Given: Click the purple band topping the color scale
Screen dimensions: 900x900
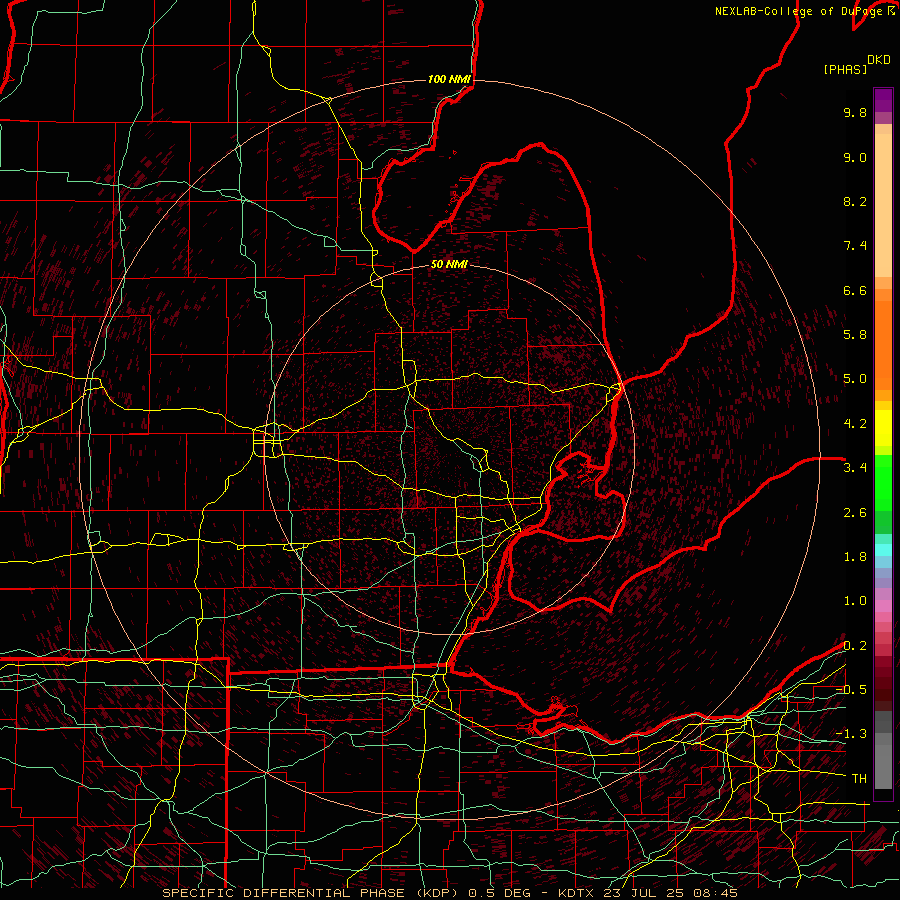Looking at the screenshot, I should click(x=883, y=100).
